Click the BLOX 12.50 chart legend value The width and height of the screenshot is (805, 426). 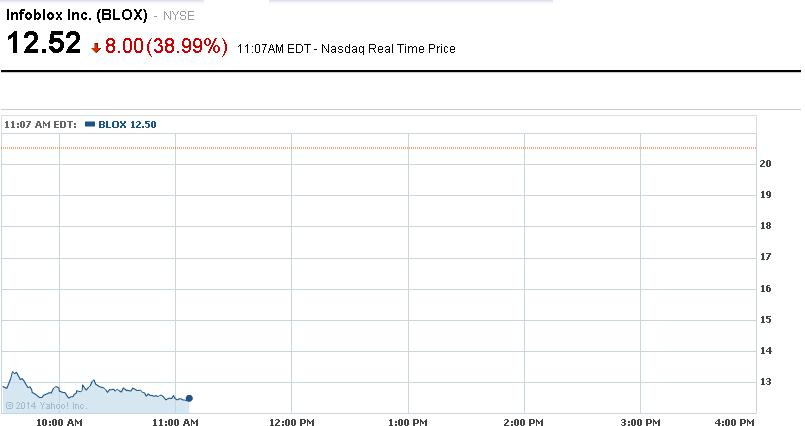pyautogui.click(x=127, y=125)
